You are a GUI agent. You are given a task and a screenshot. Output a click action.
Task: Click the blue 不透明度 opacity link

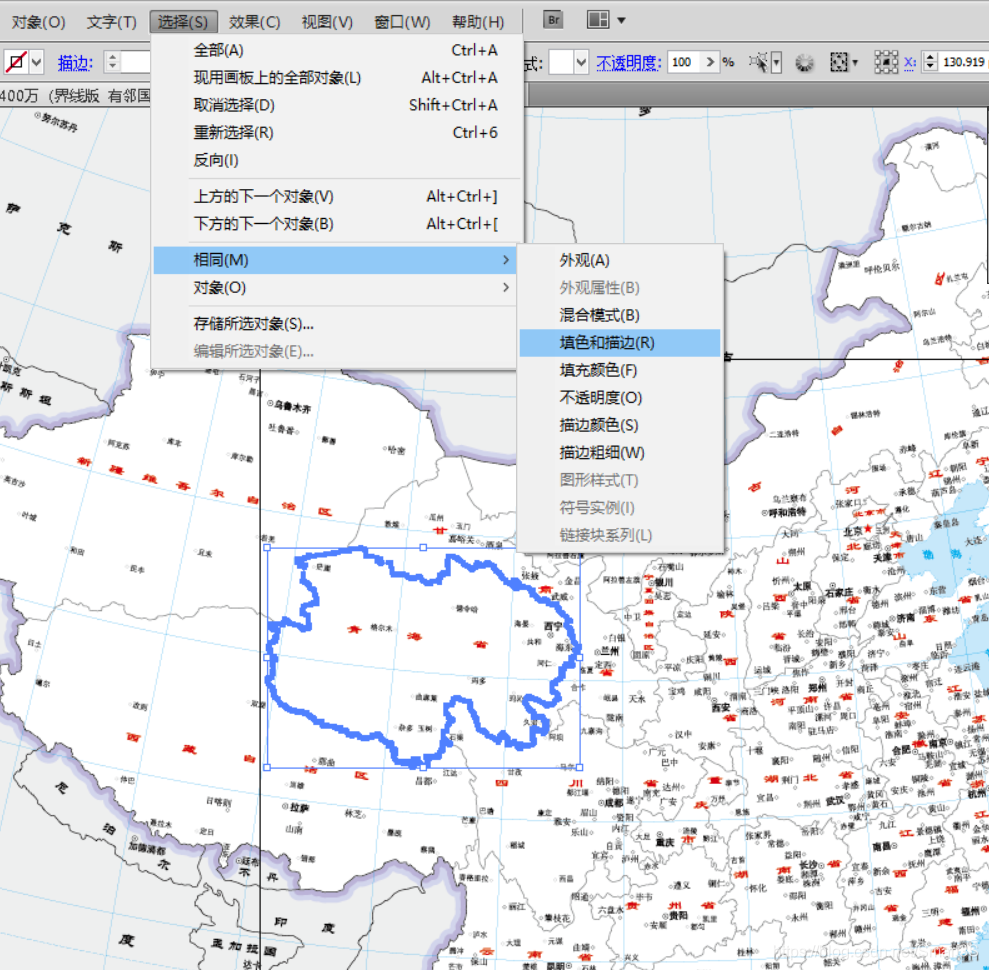pos(628,62)
